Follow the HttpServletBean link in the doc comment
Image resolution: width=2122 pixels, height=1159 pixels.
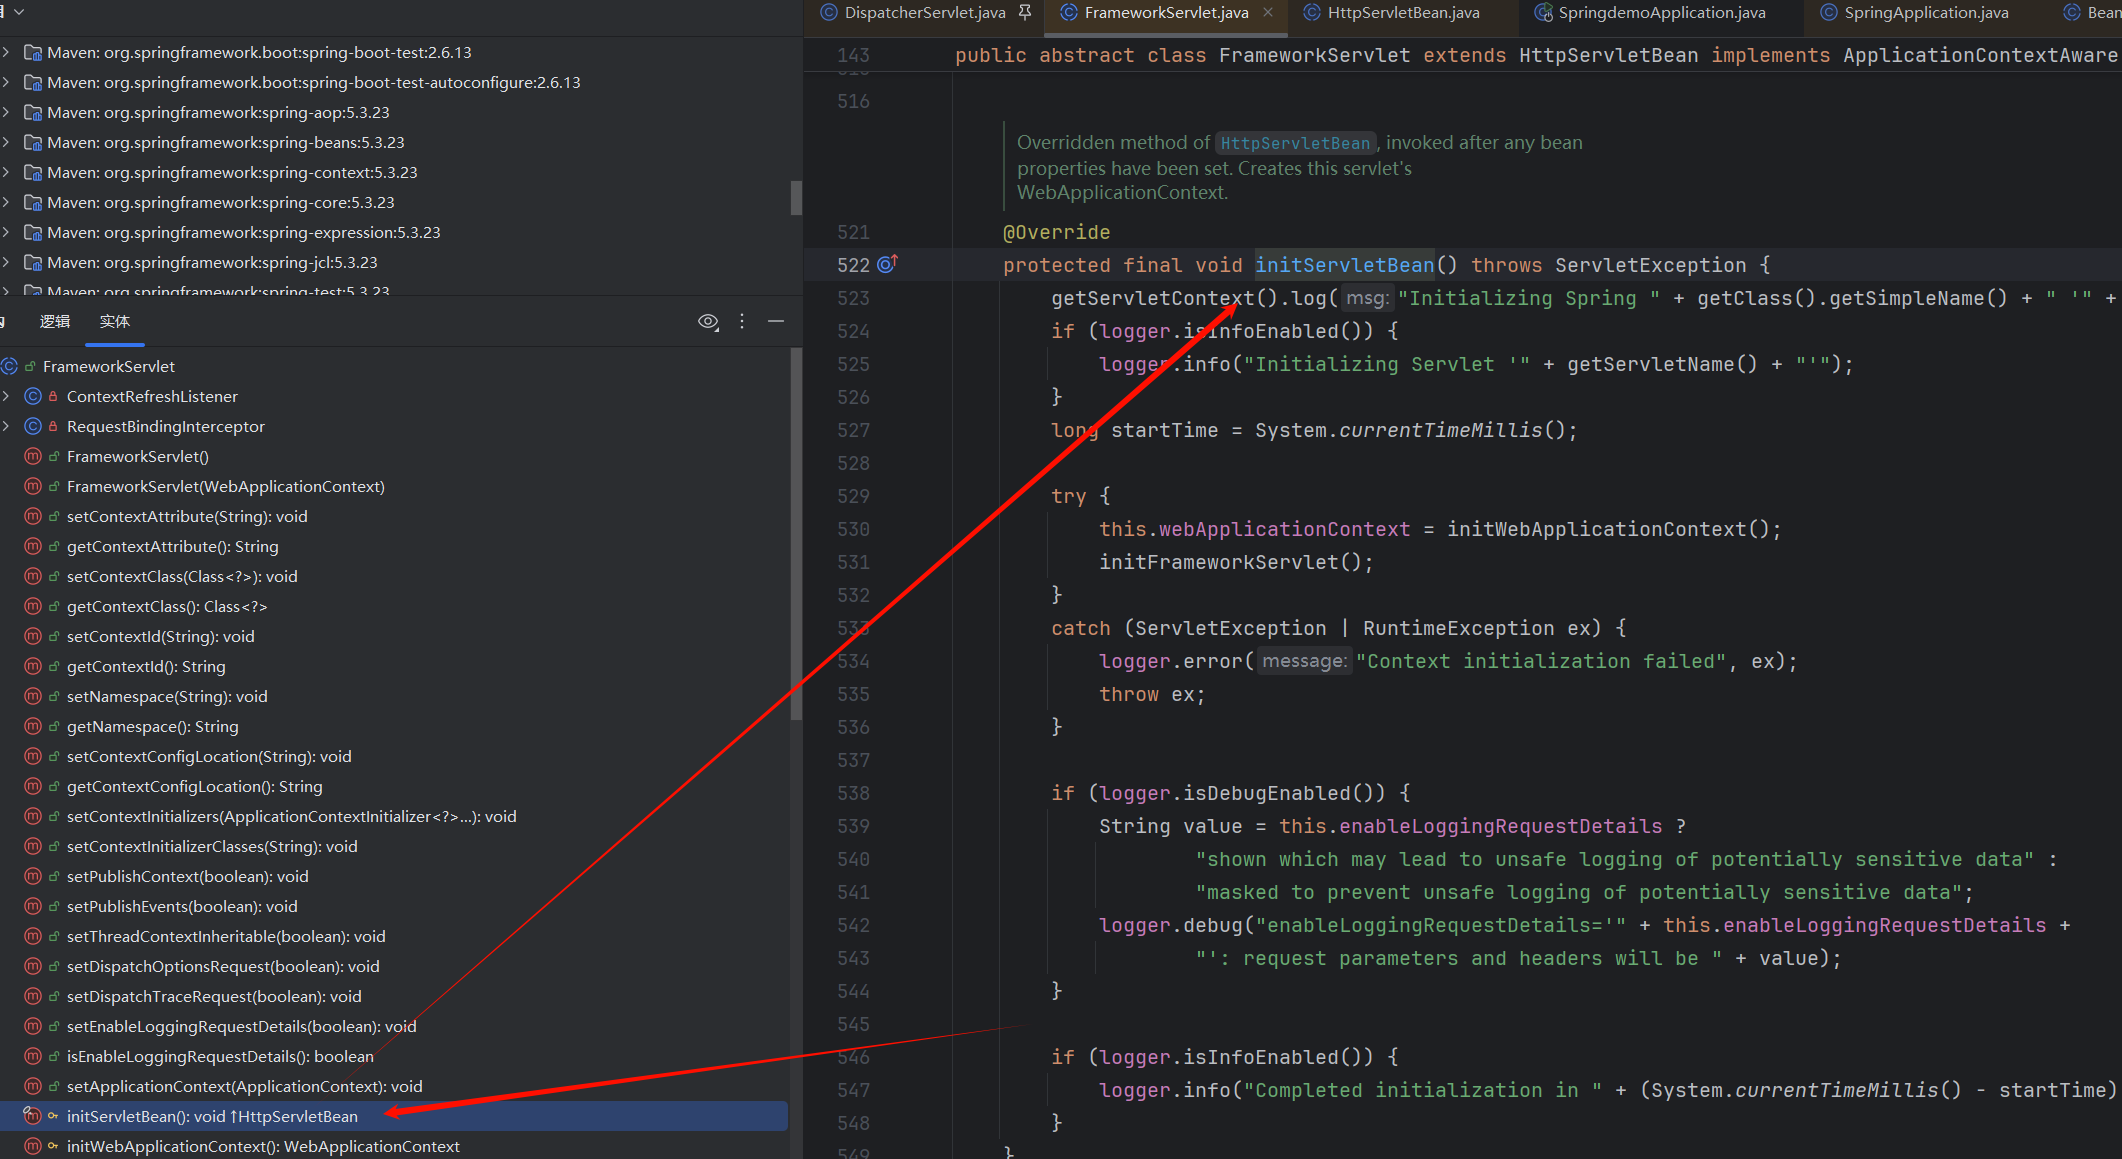tap(1294, 143)
